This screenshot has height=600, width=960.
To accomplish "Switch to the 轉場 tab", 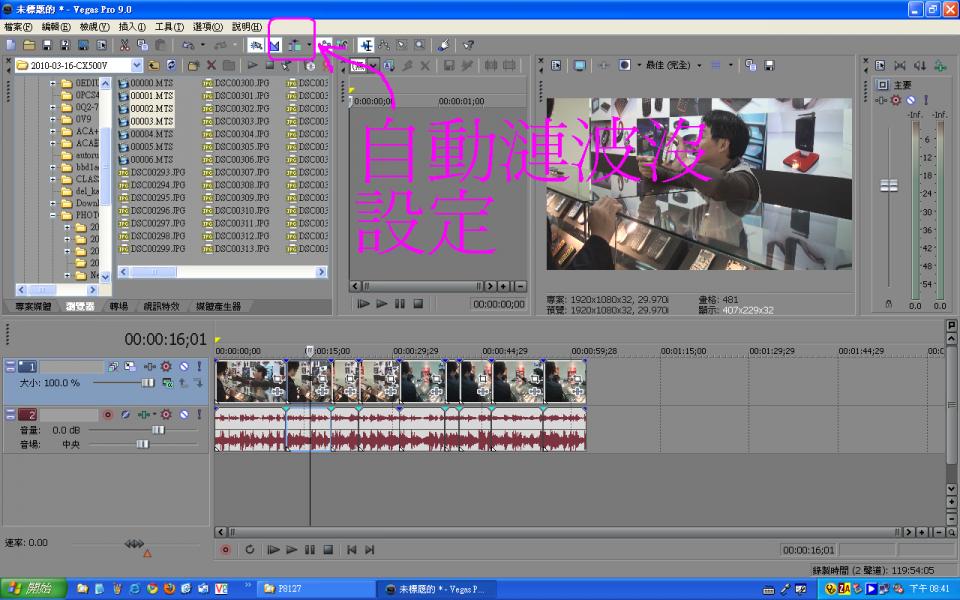I will 119,306.
